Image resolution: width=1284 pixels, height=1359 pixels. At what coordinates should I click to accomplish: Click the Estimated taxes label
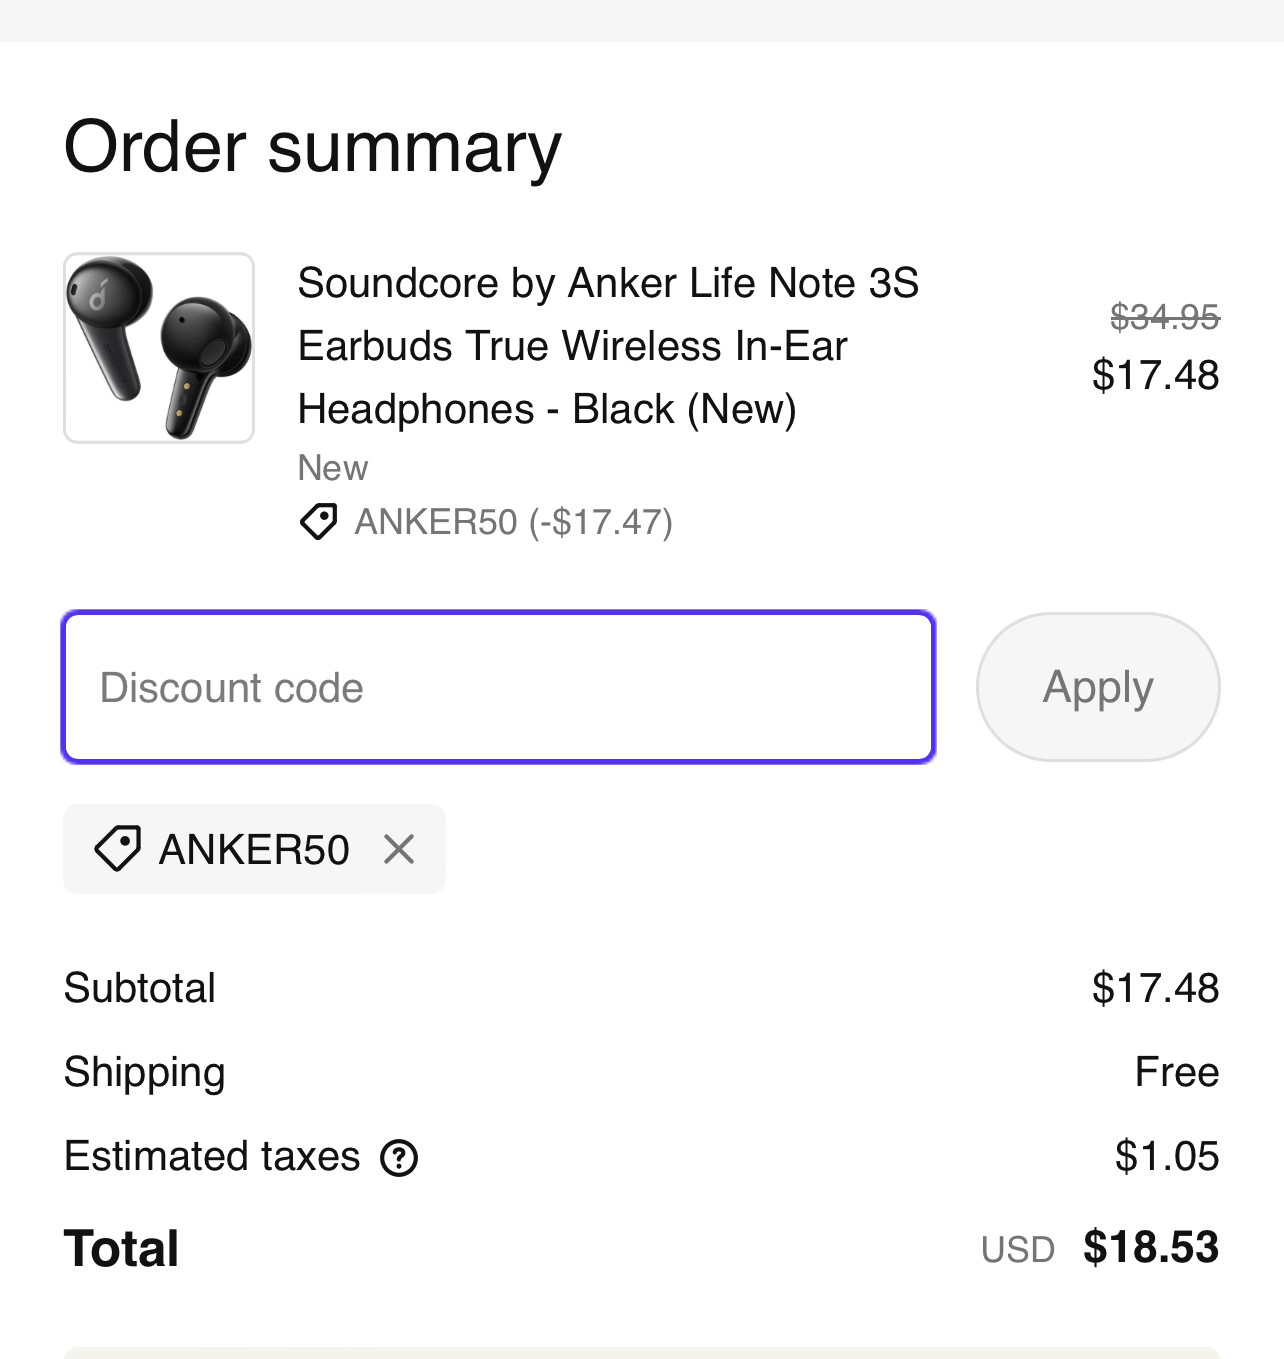coord(212,1156)
